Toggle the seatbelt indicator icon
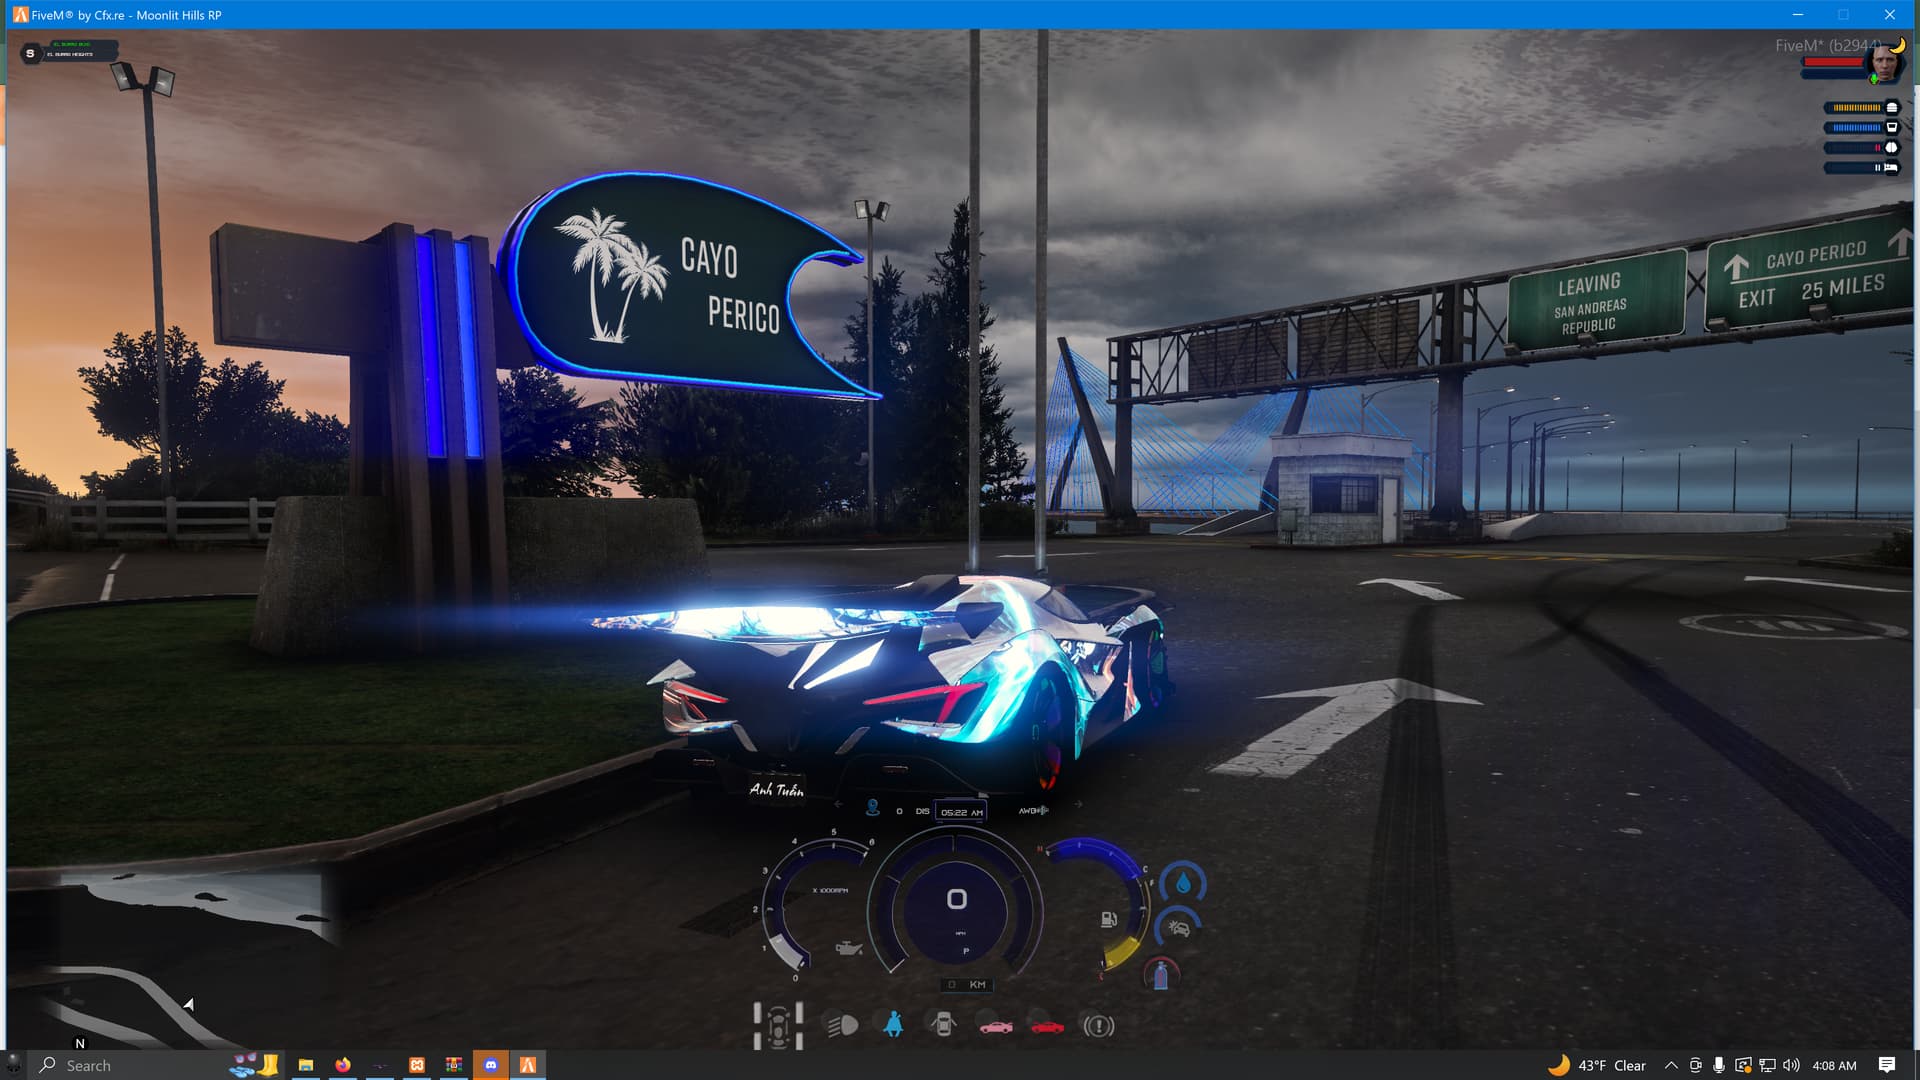 point(892,1024)
